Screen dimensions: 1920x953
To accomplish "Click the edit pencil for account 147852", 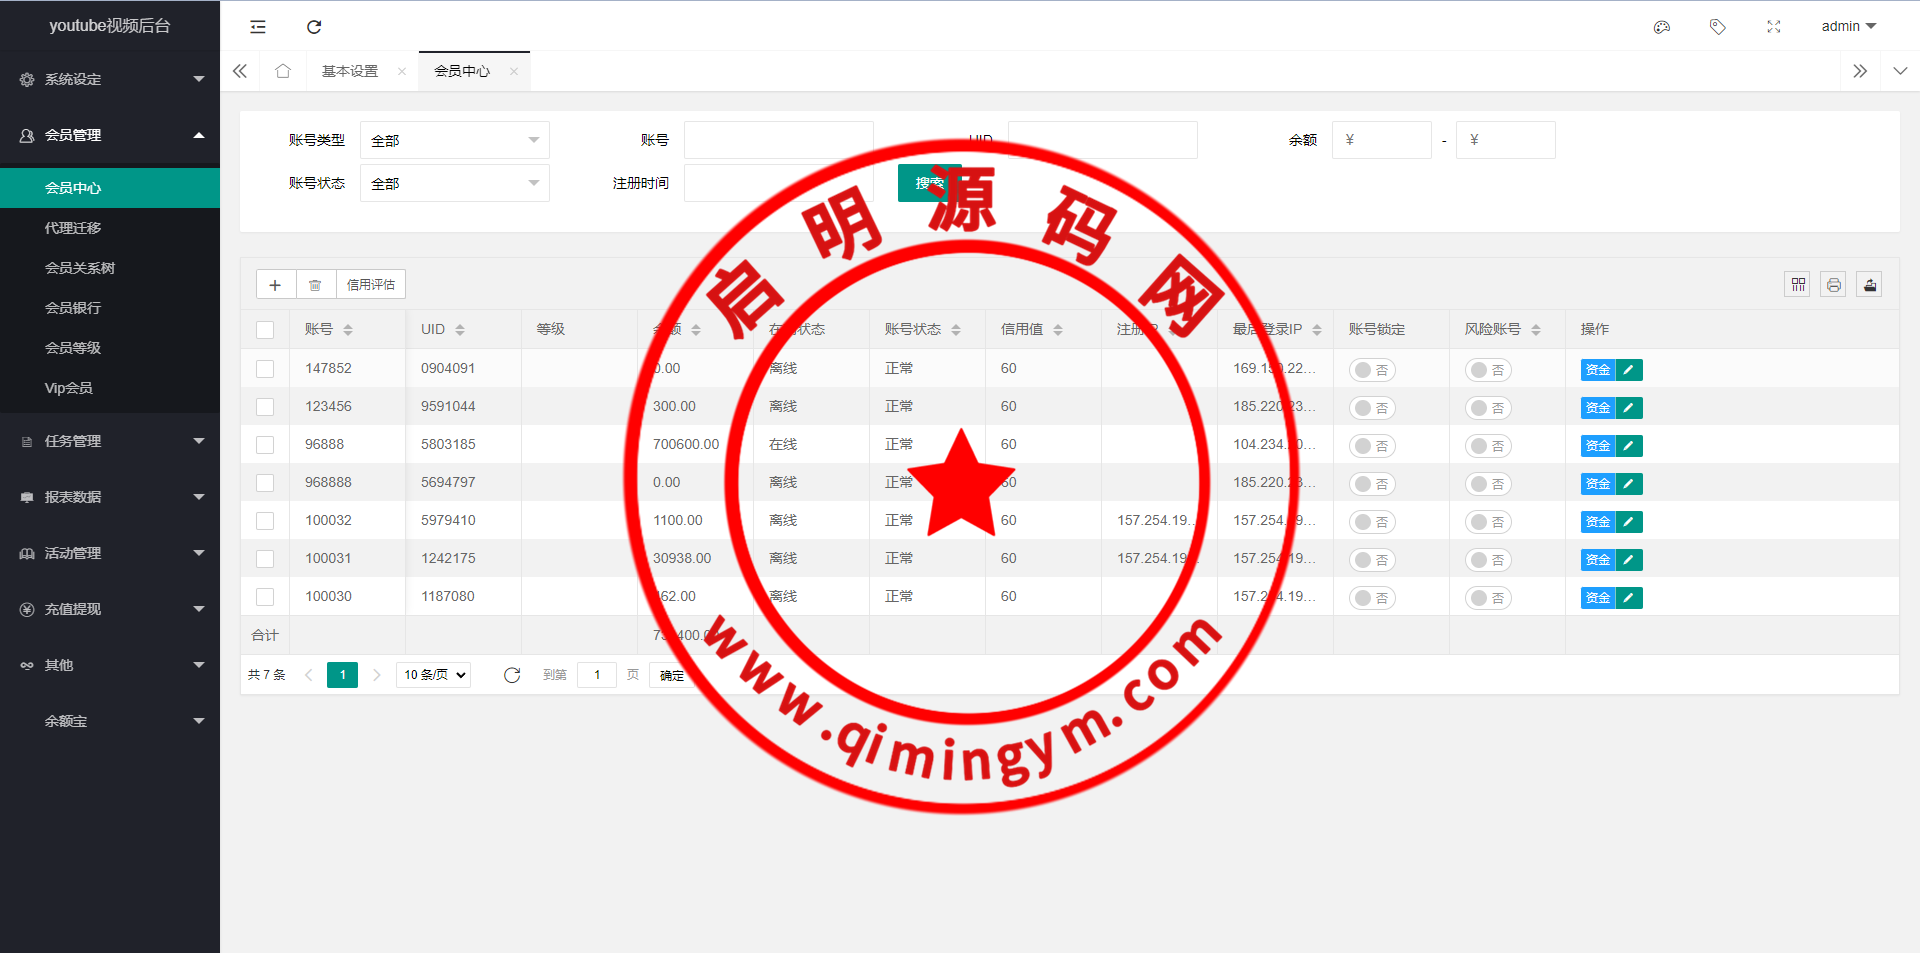I will 1629,370.
